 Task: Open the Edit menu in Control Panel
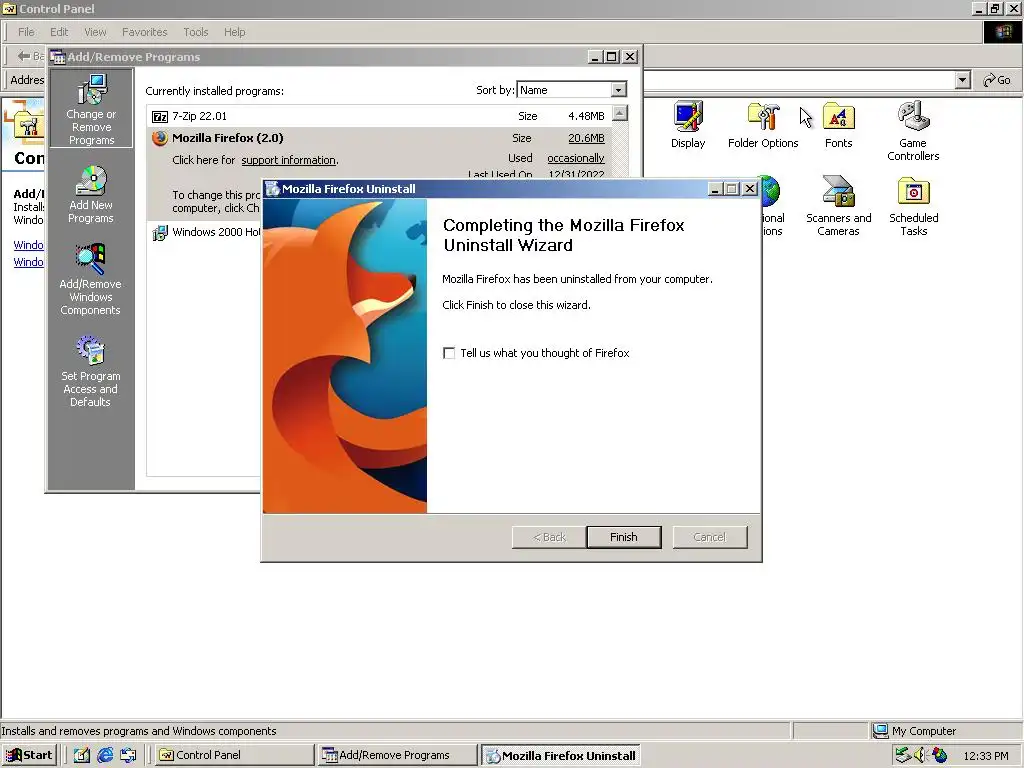[59, 32]
